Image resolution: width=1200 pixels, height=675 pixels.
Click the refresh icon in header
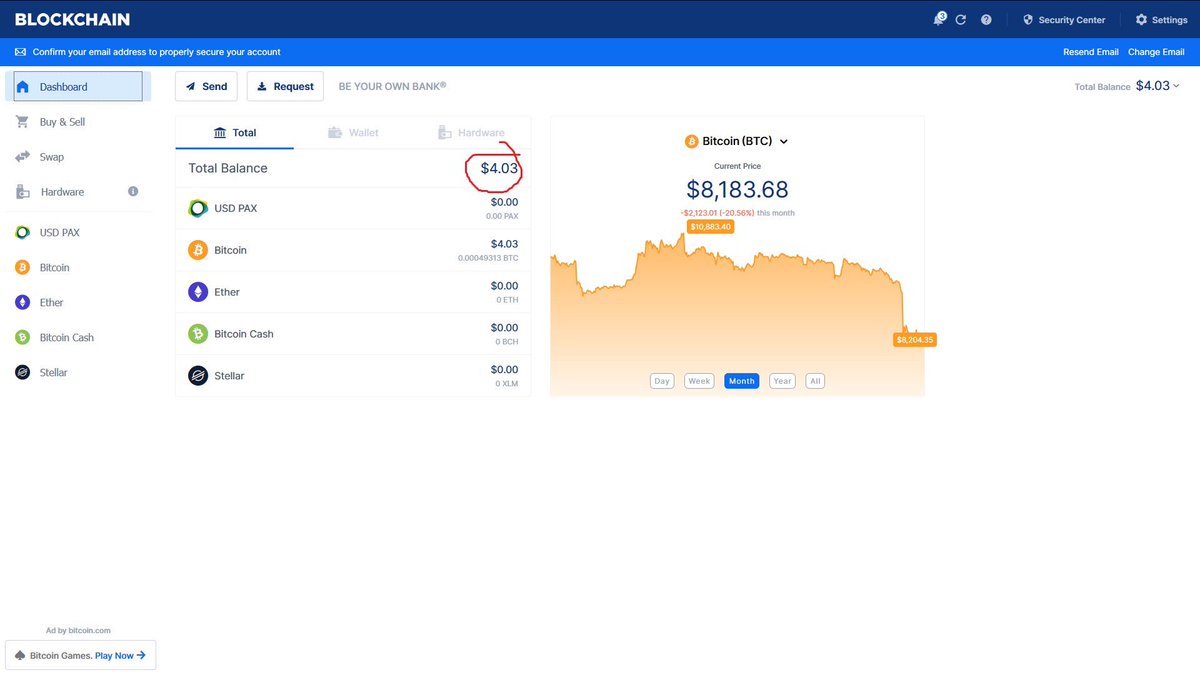[x=961, y=20]
